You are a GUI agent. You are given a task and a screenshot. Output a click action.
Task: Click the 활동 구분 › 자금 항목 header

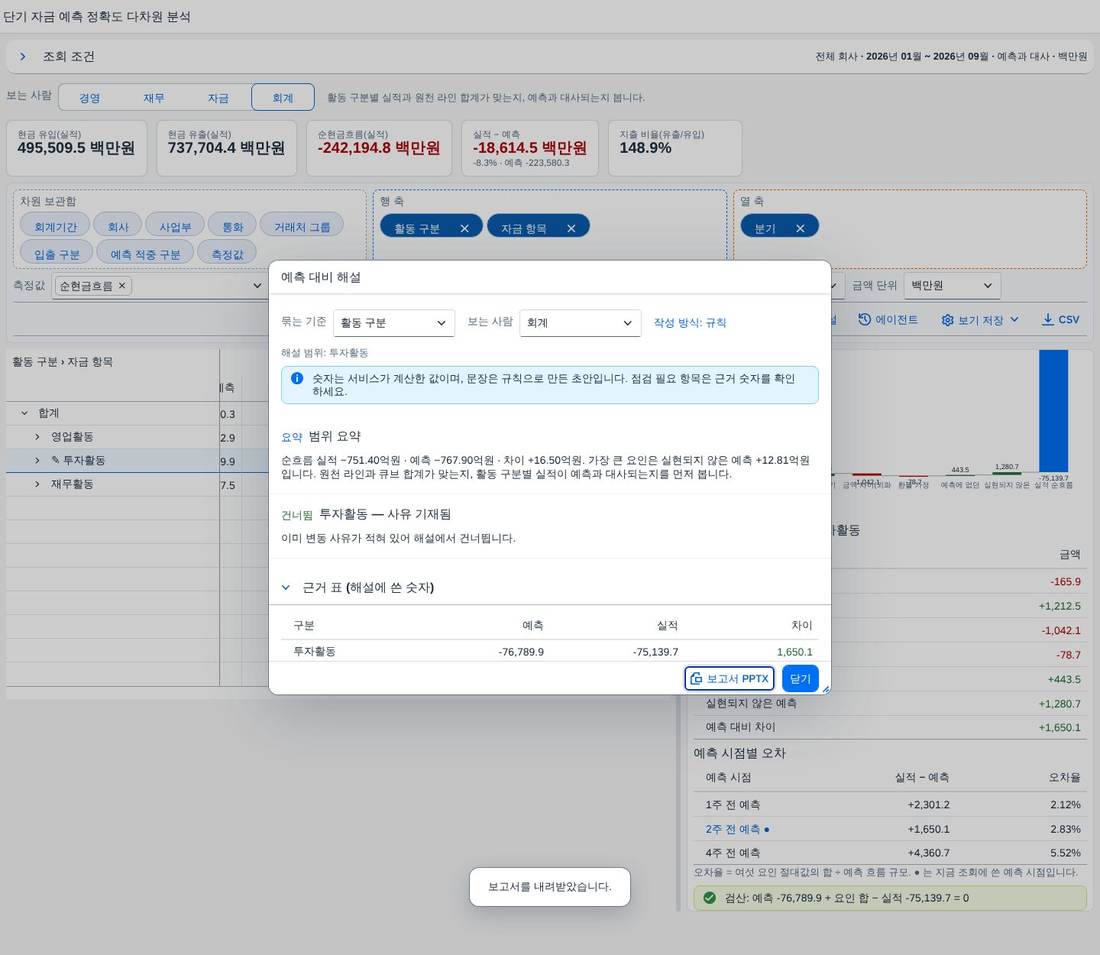[62, 362]
